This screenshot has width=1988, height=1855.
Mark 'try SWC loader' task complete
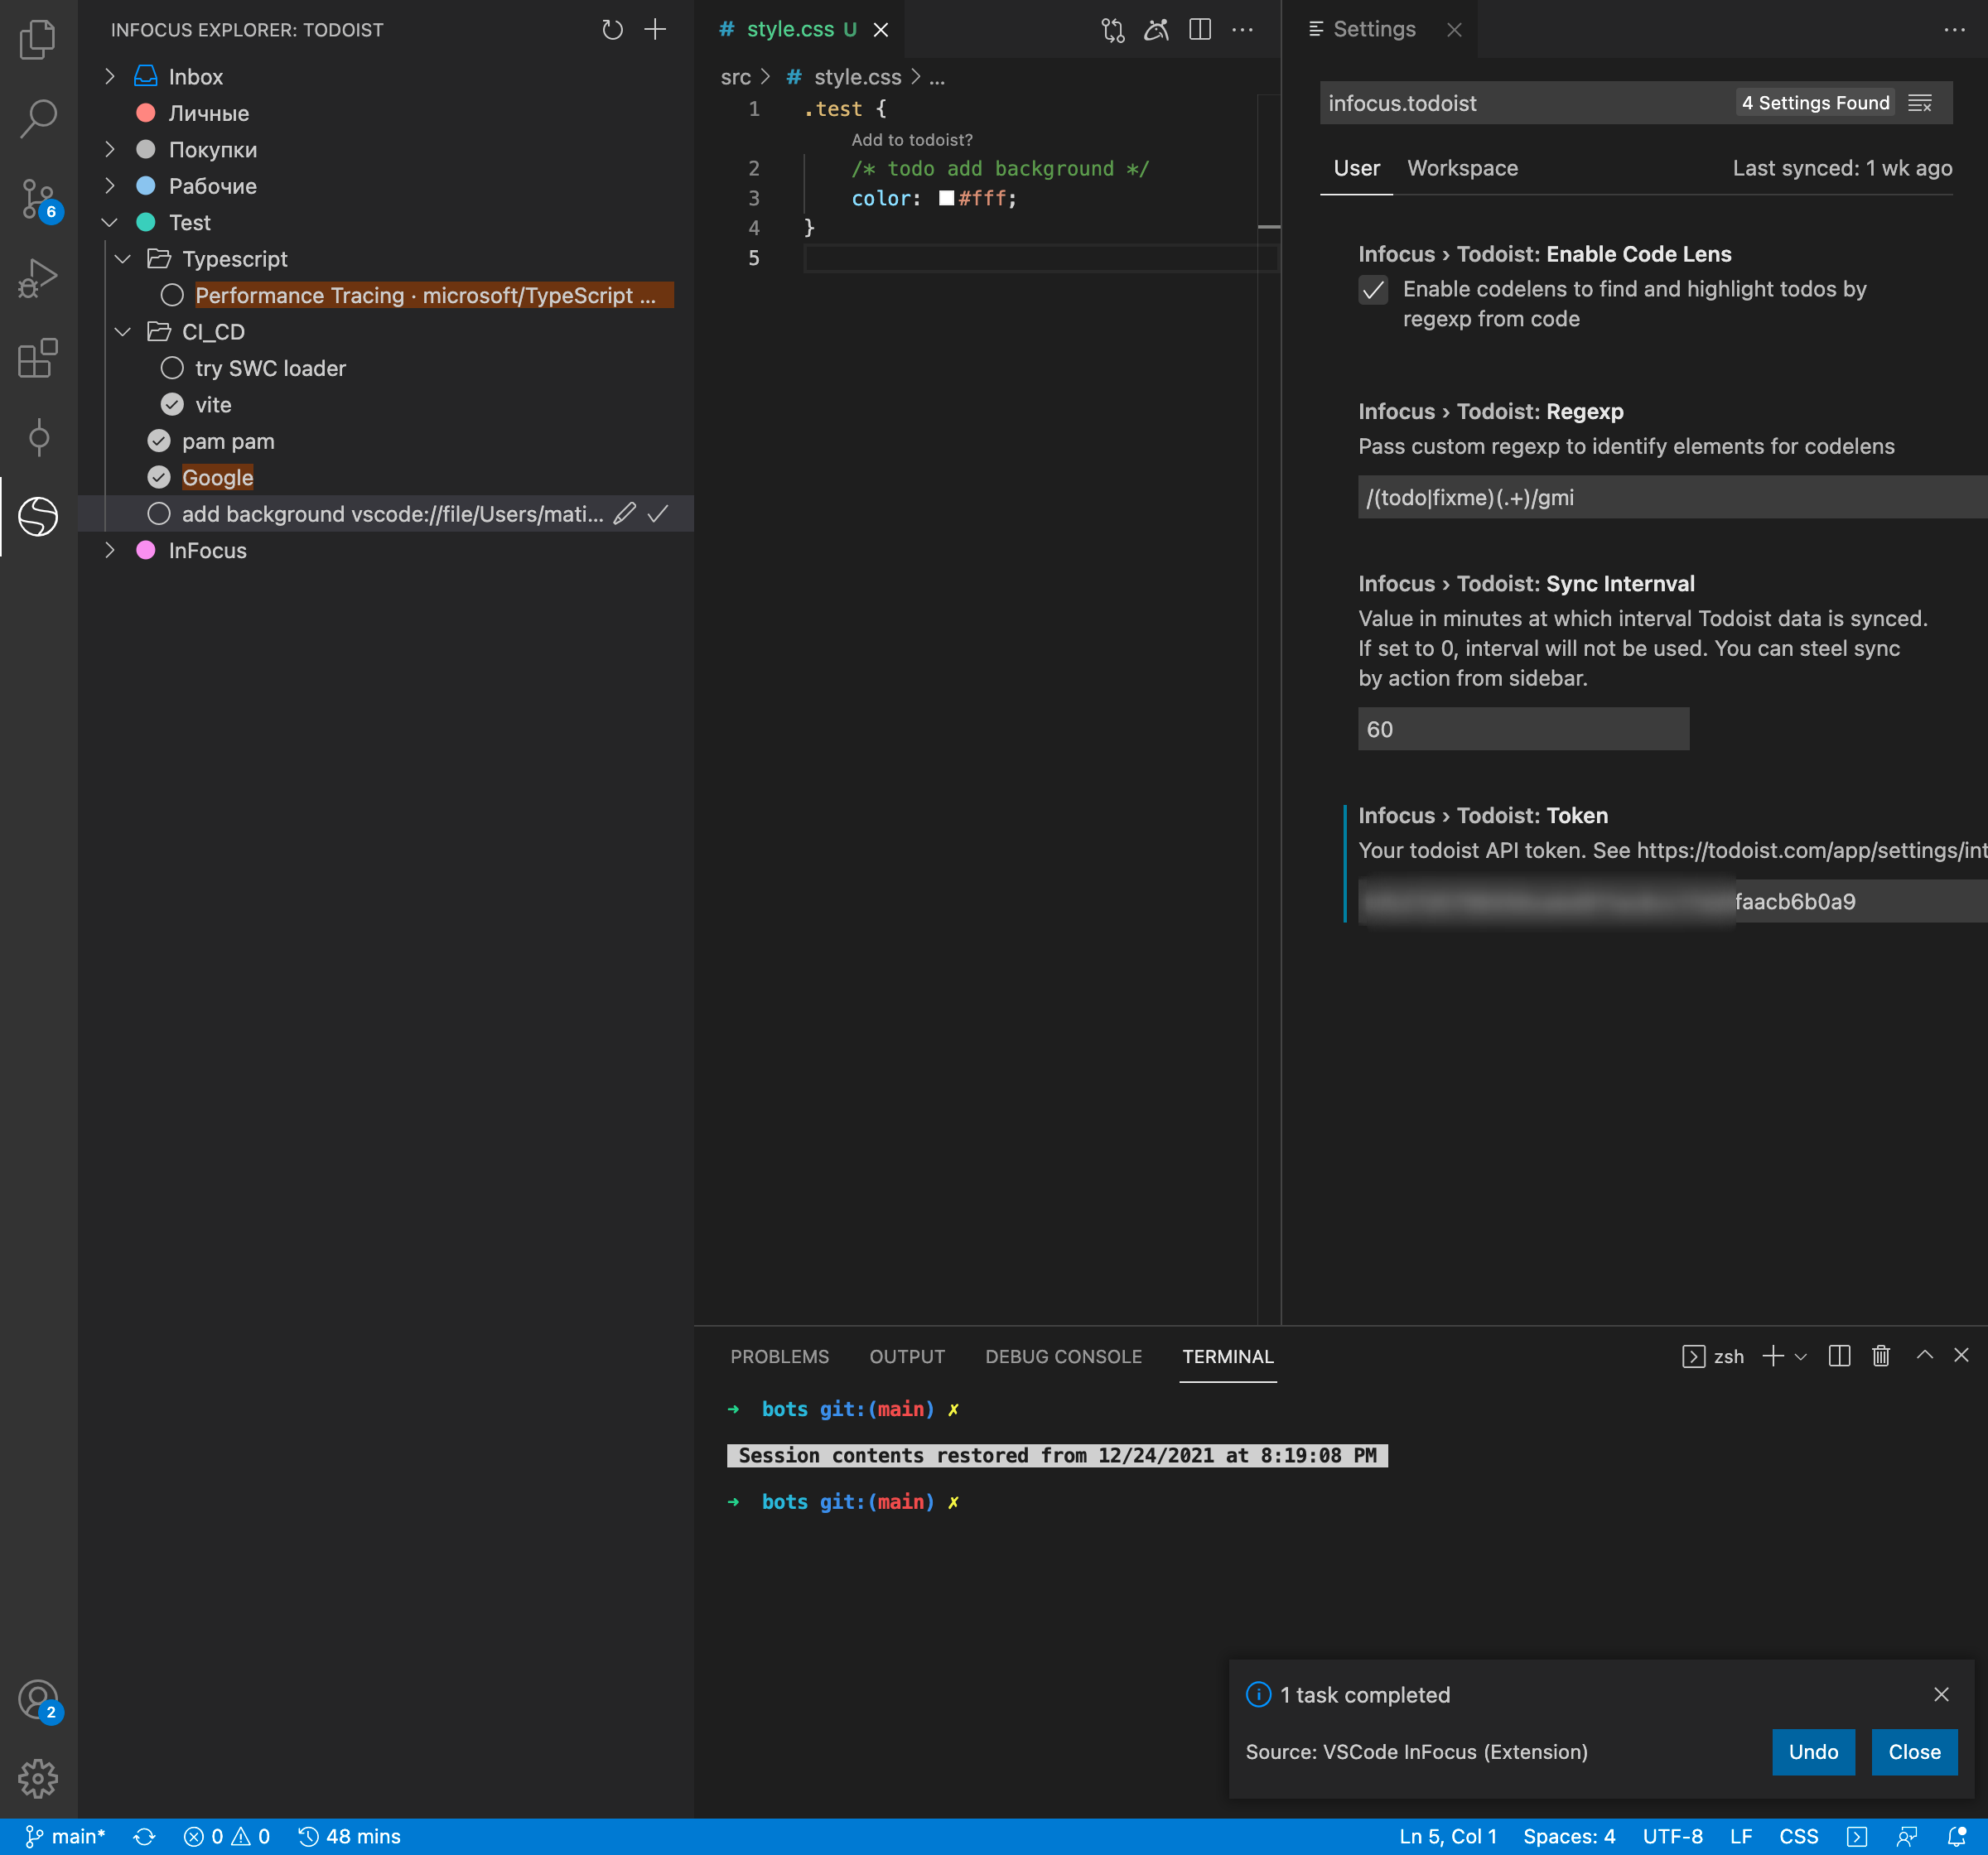pyautogui.click(x=172, y=368)
